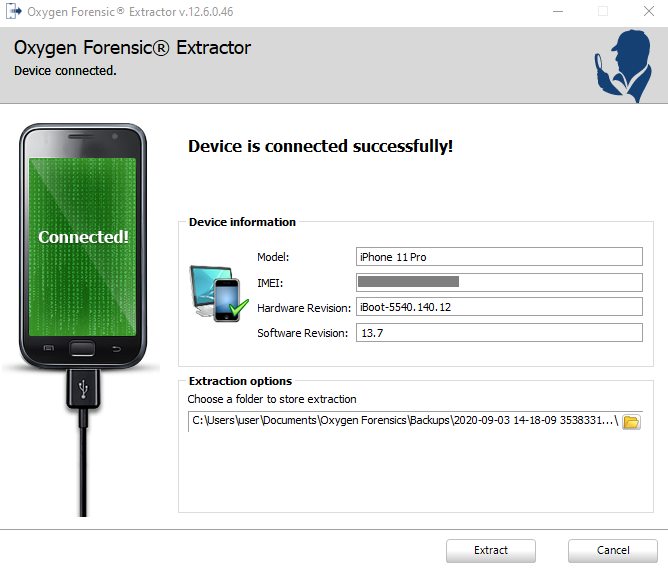Click the Cancel button

coord(613,550)
